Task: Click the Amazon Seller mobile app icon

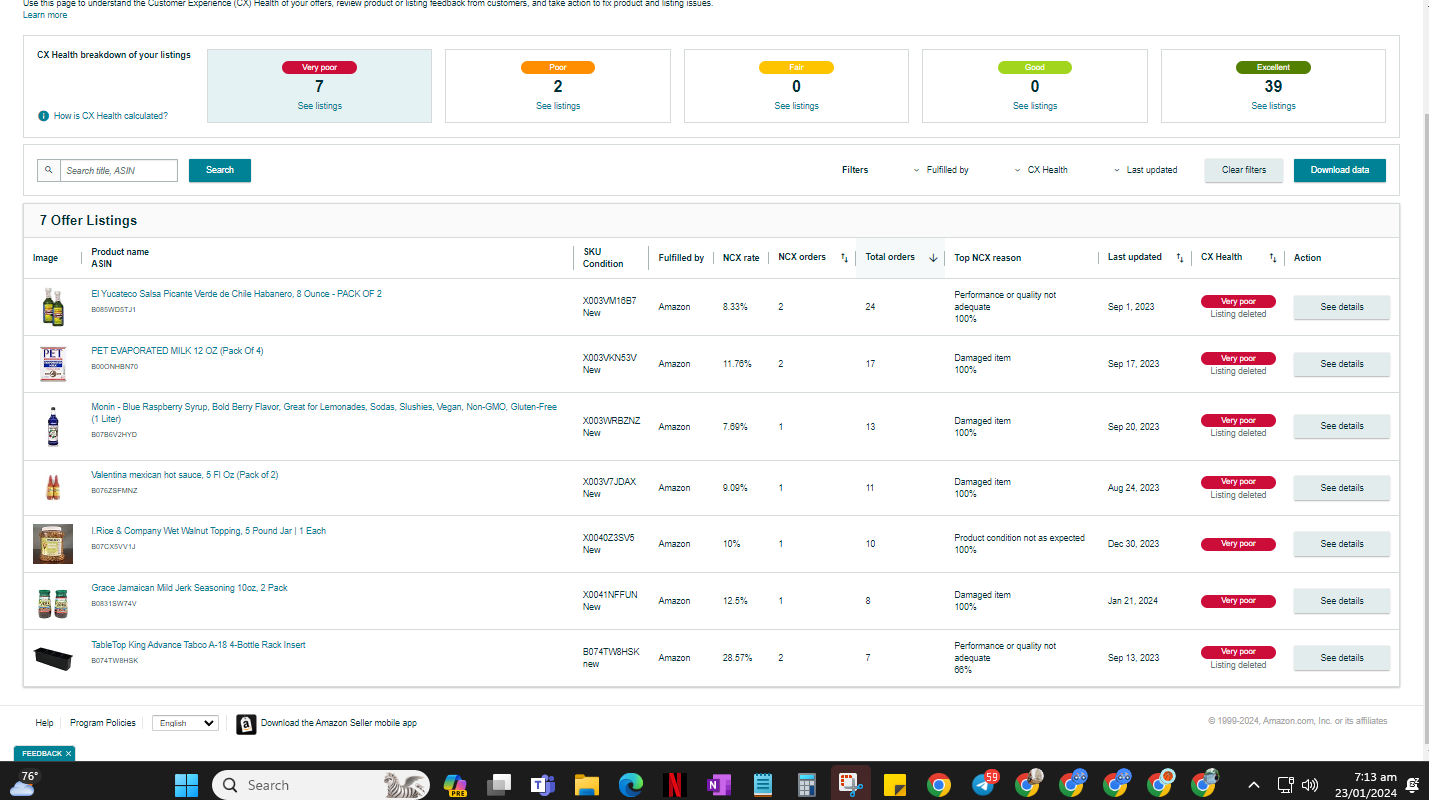Action: tap(246, 724)
